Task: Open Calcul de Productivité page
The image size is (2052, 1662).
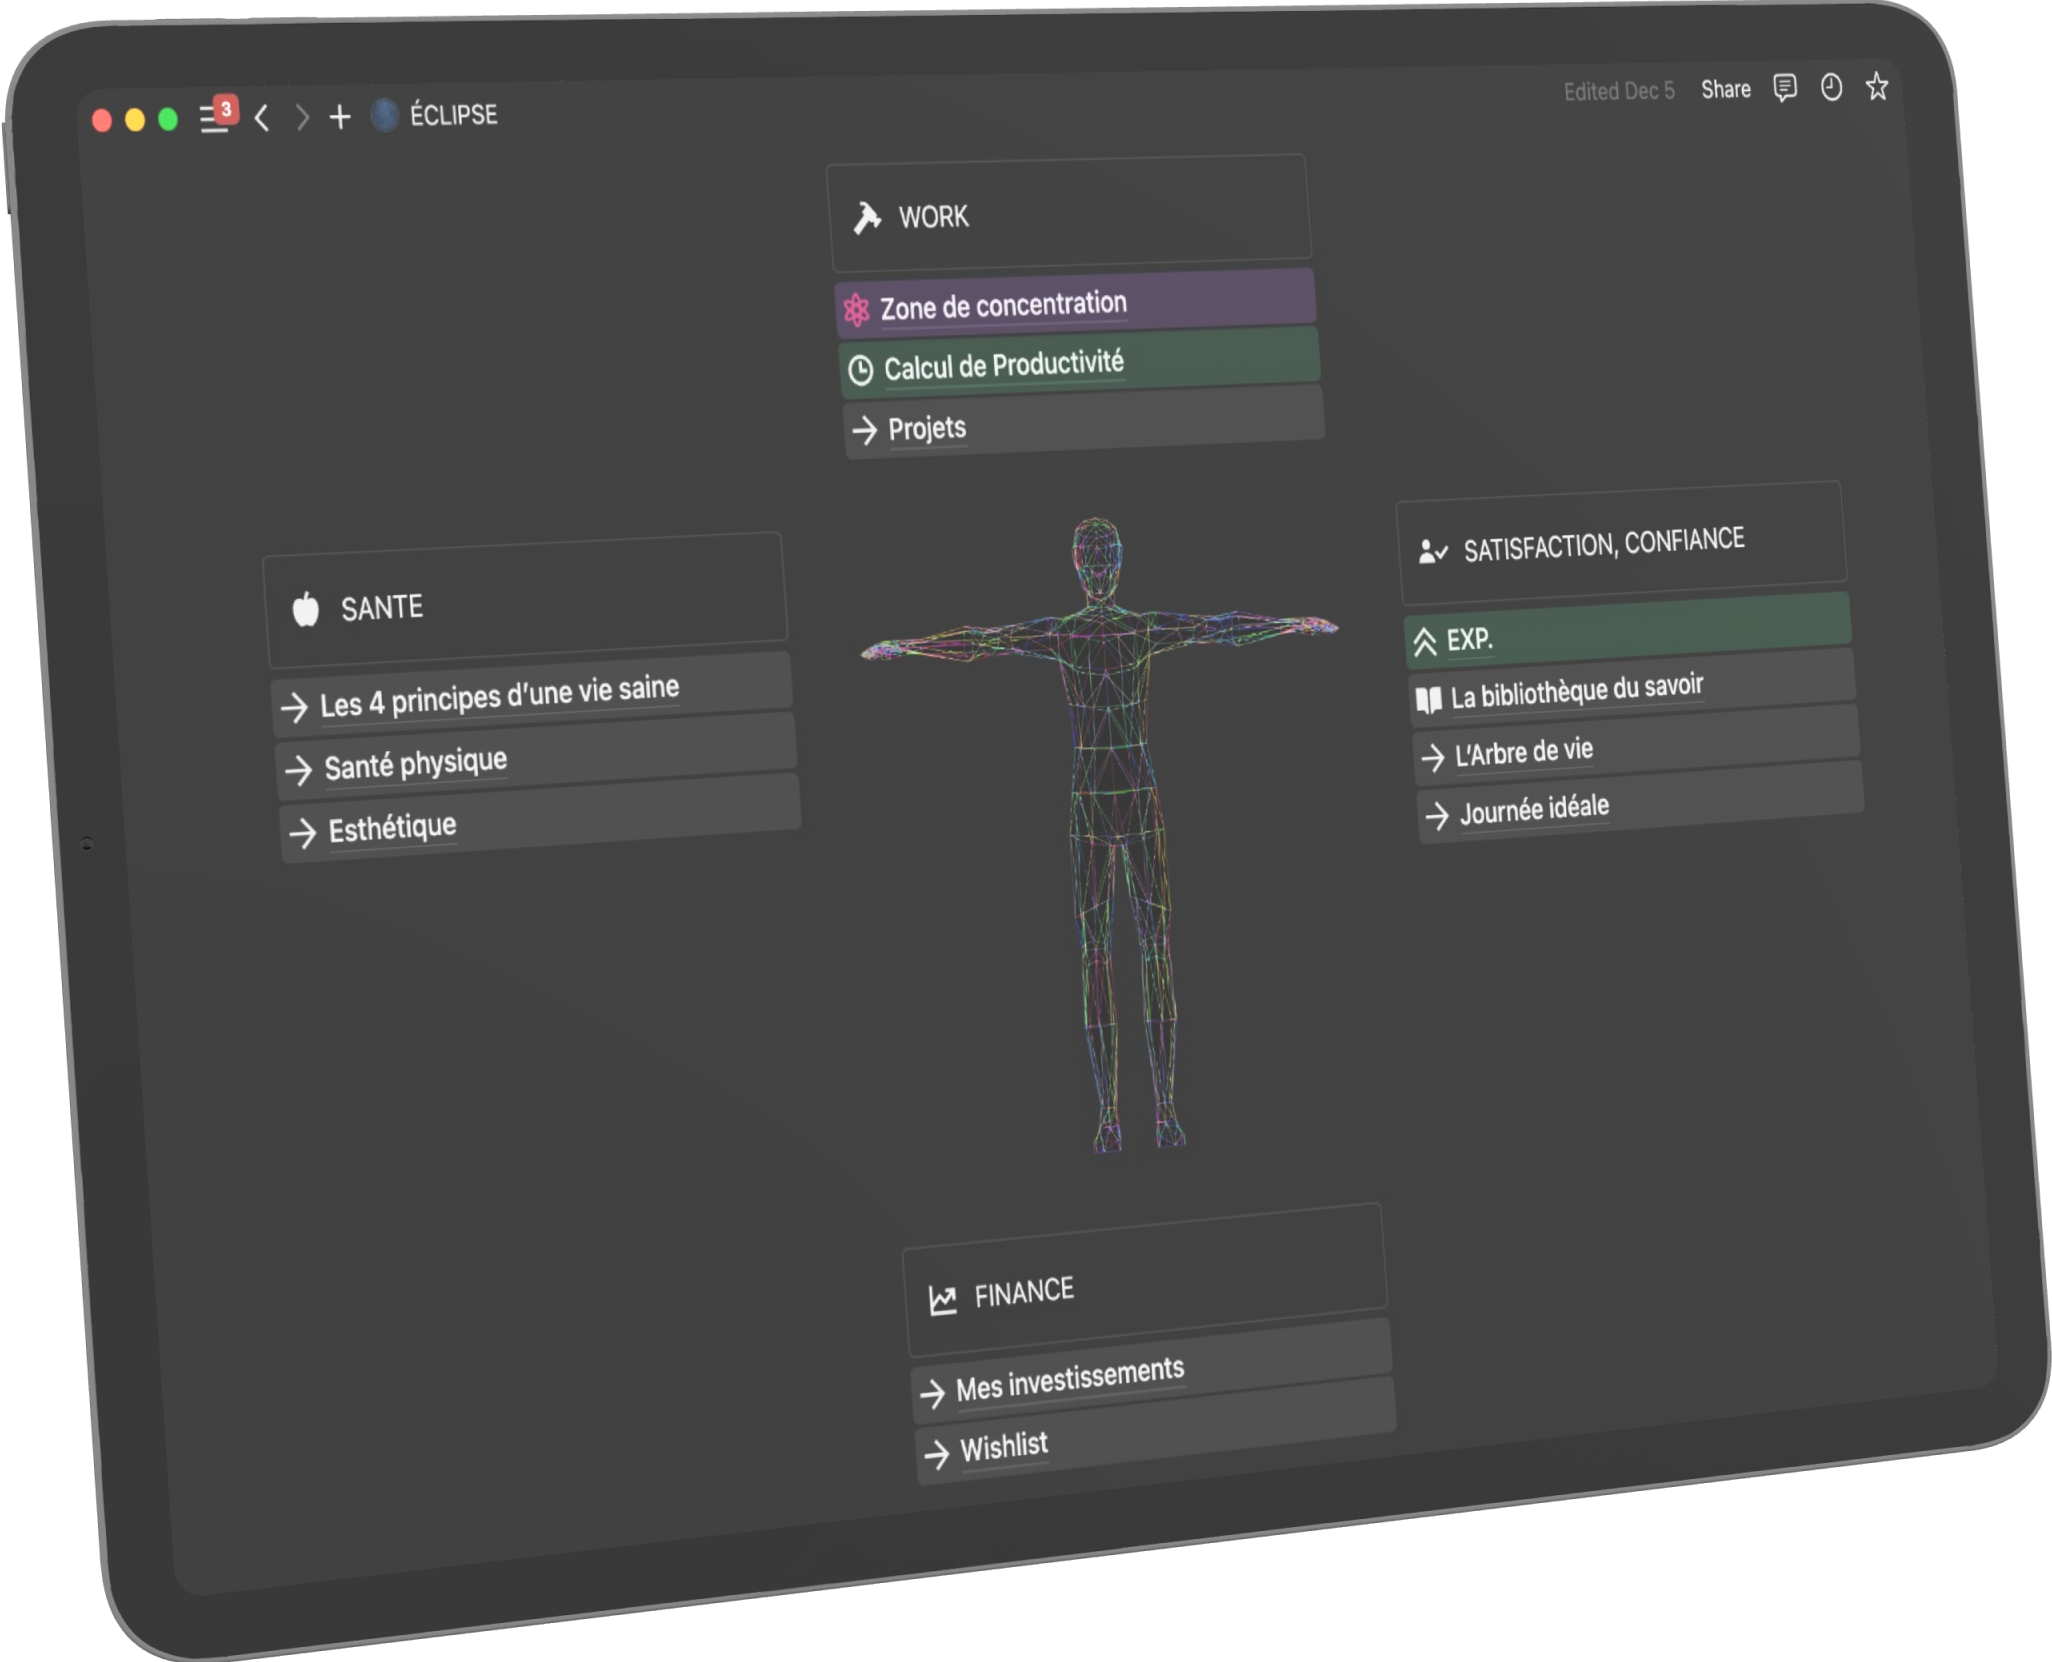Action: 1003,366
